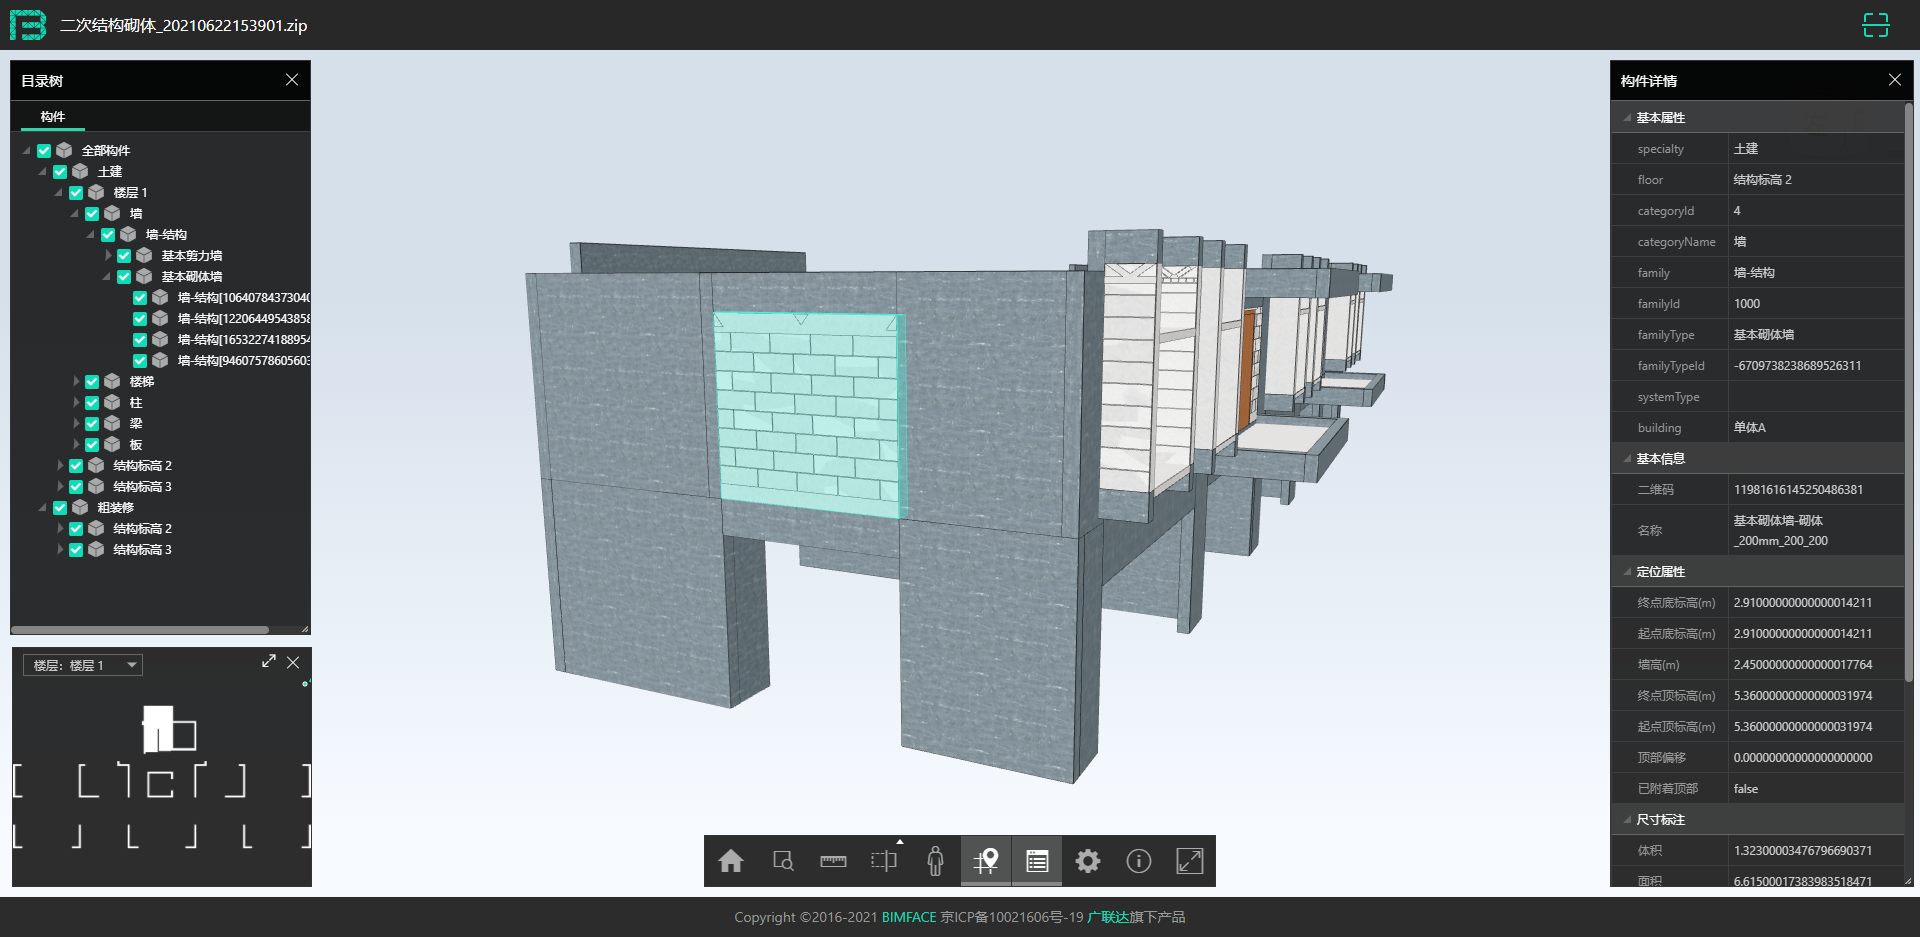Expand the minimap to larger view
This screenshot has width=1920, height=937.
[x=269, y=661]
